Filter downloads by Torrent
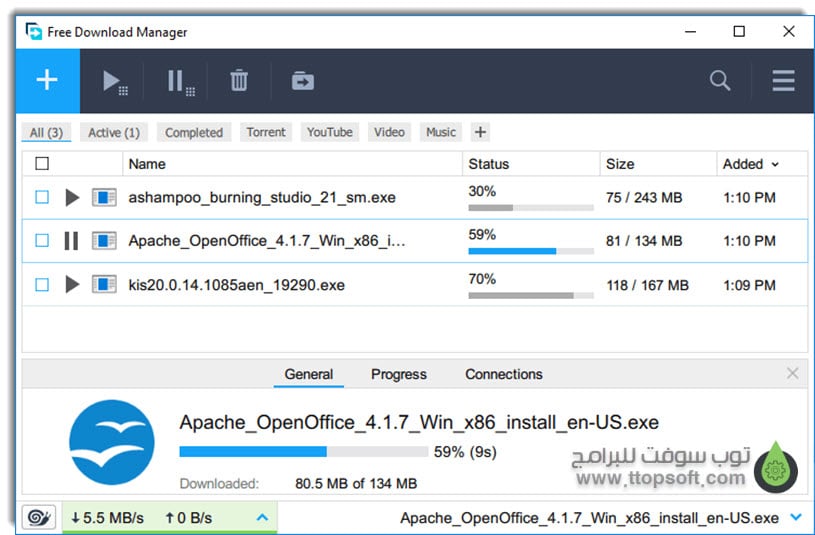The image size is (815, 535). [266, 132]
